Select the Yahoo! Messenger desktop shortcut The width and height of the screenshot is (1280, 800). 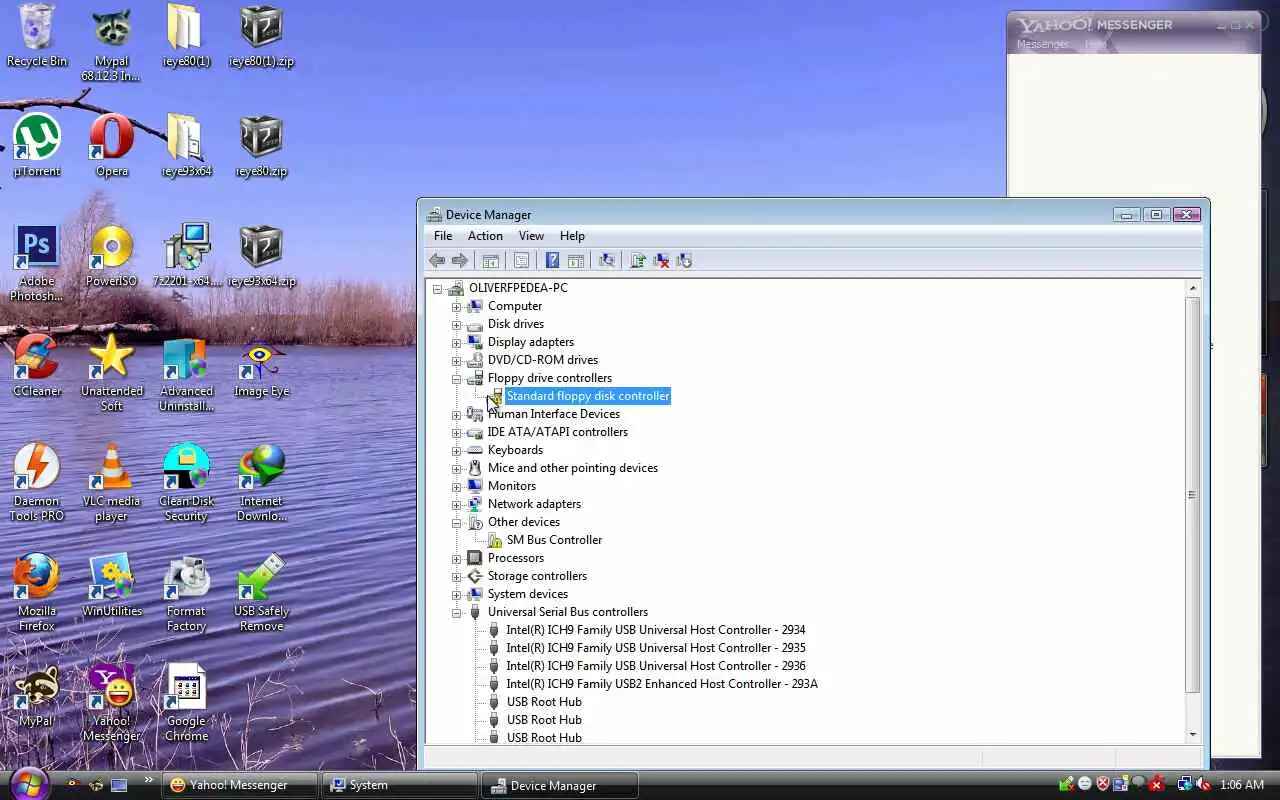point(112,703)
